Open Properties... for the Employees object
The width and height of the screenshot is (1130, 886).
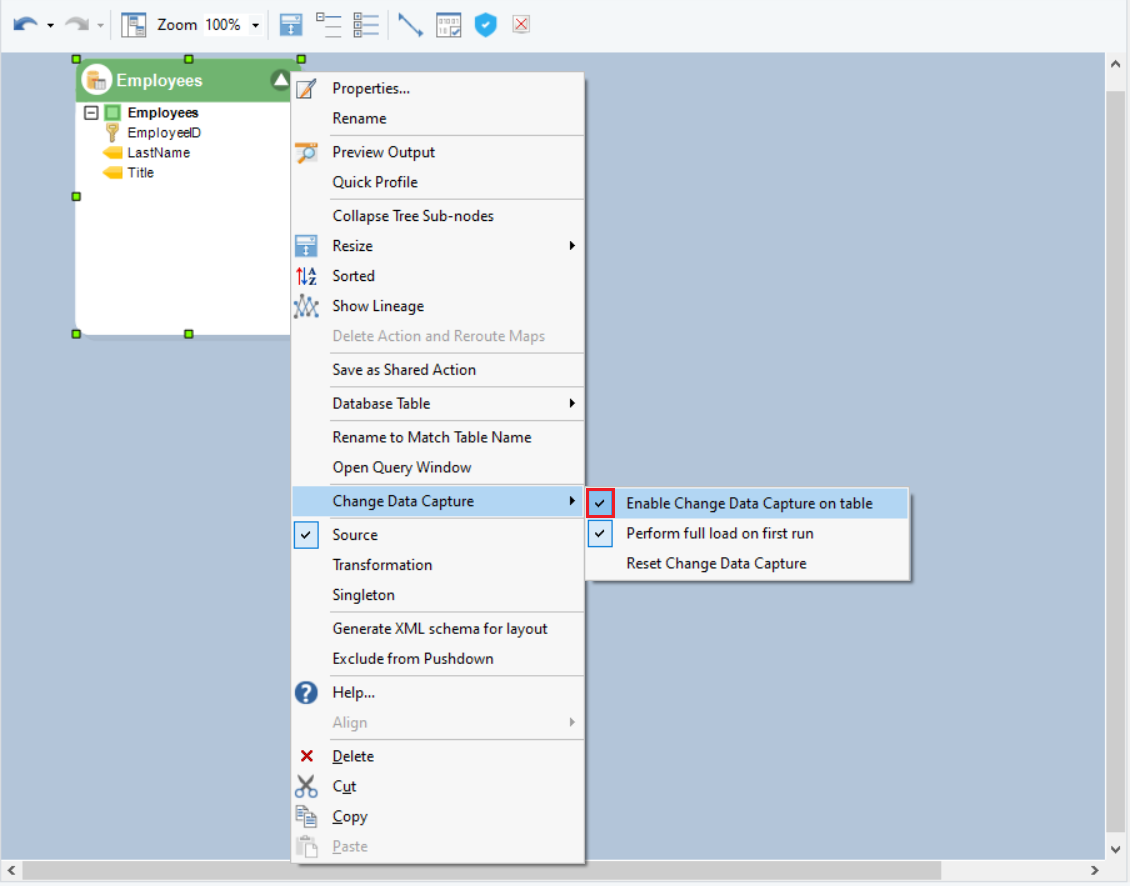click(x=370, y=88)
